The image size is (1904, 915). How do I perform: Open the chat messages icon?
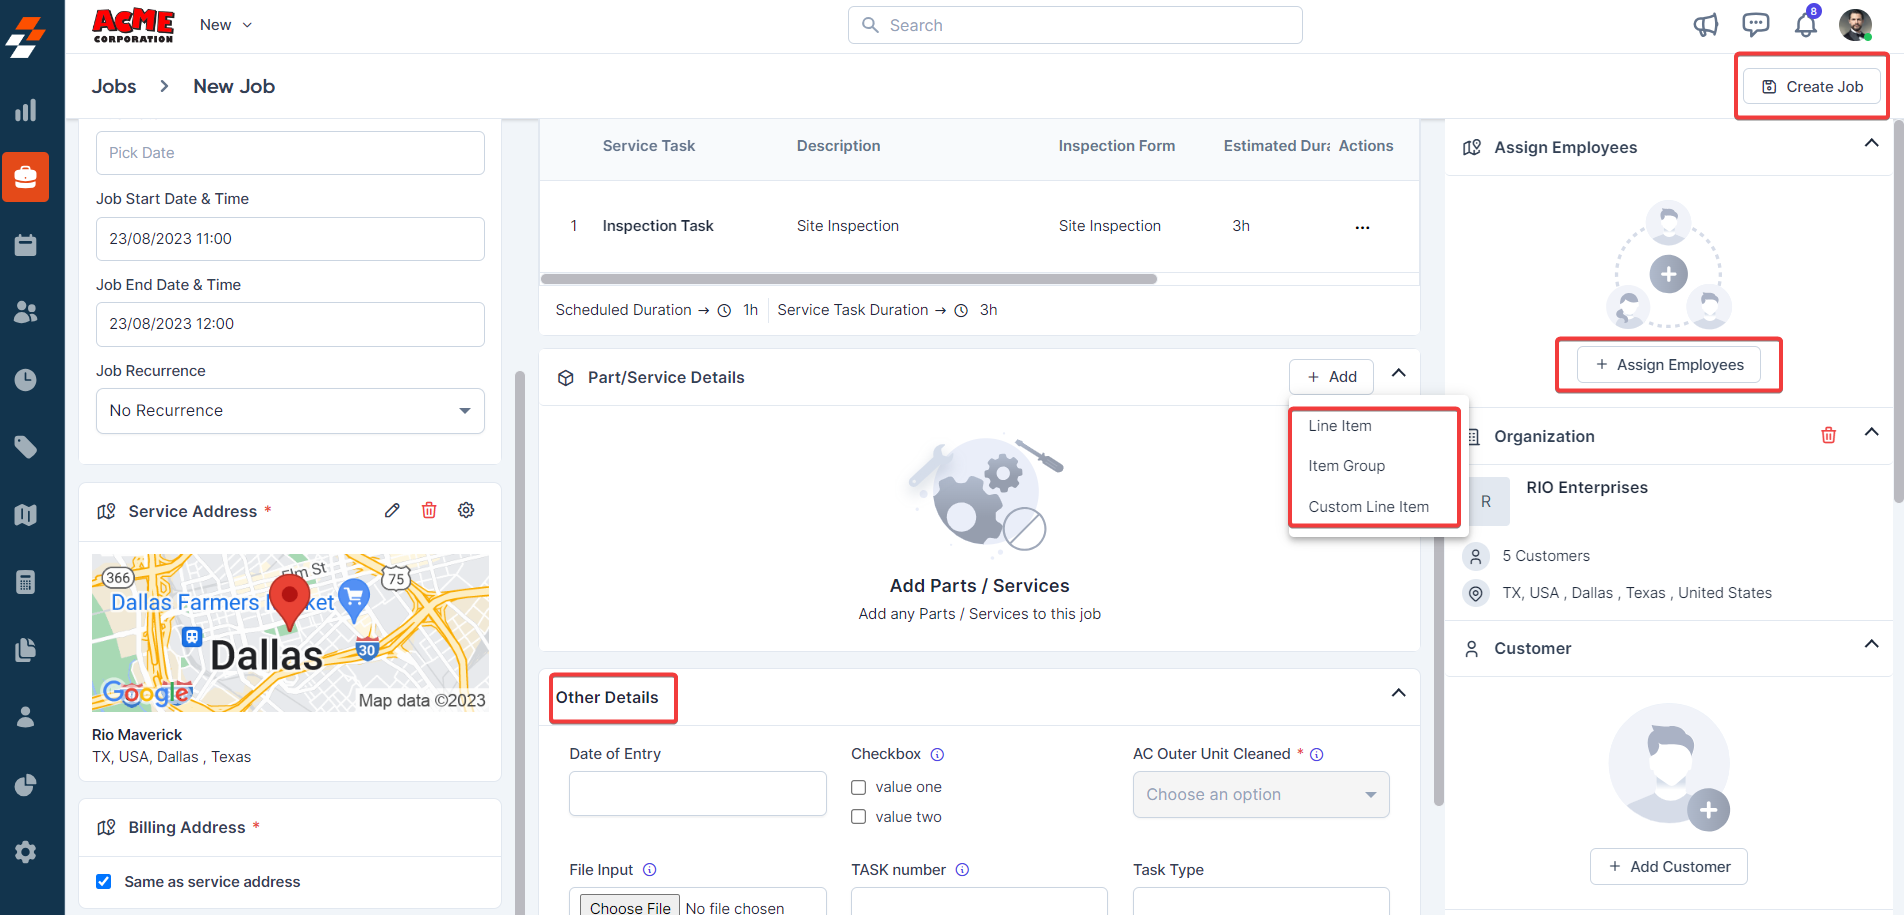point(1755,25)
